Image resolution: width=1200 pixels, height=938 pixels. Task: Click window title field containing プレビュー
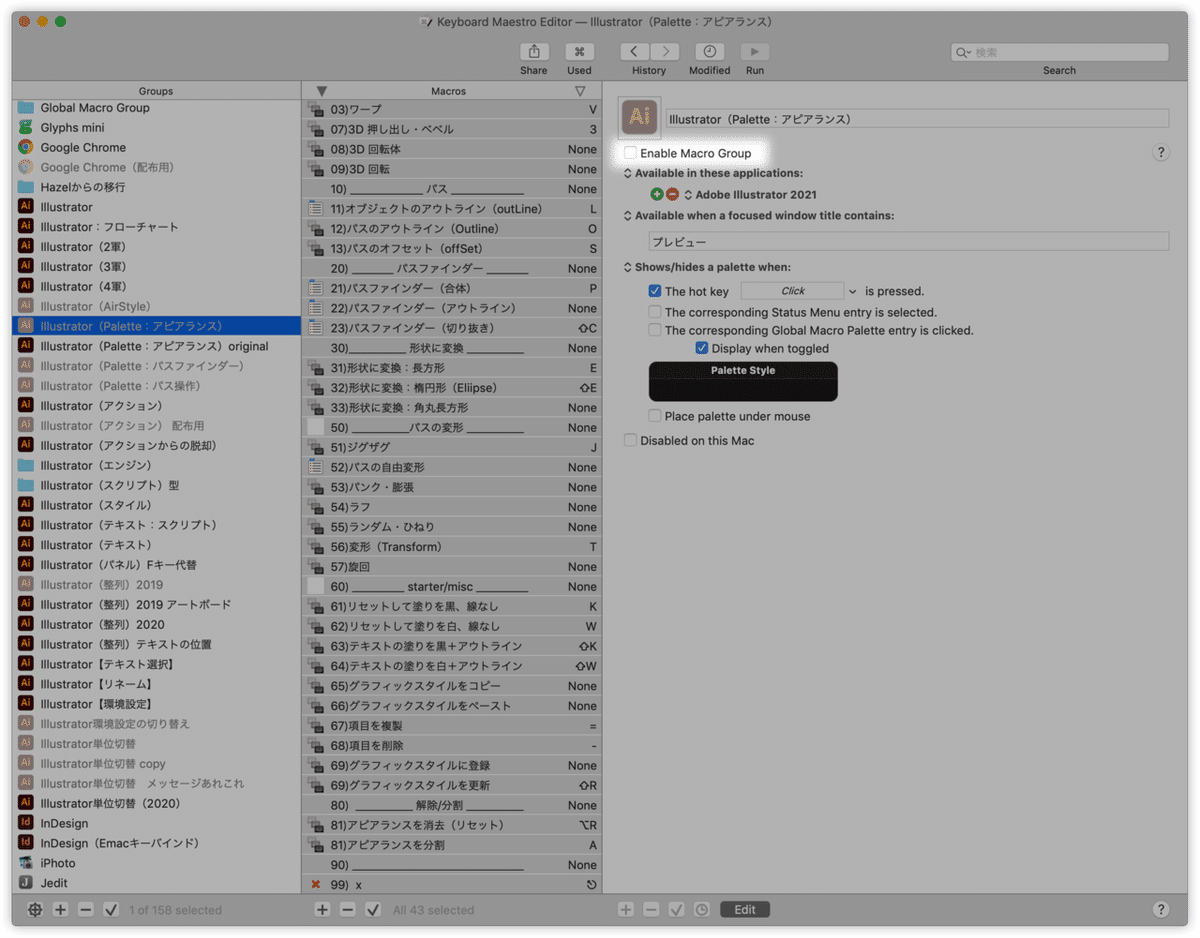click(x=909, y=241)
